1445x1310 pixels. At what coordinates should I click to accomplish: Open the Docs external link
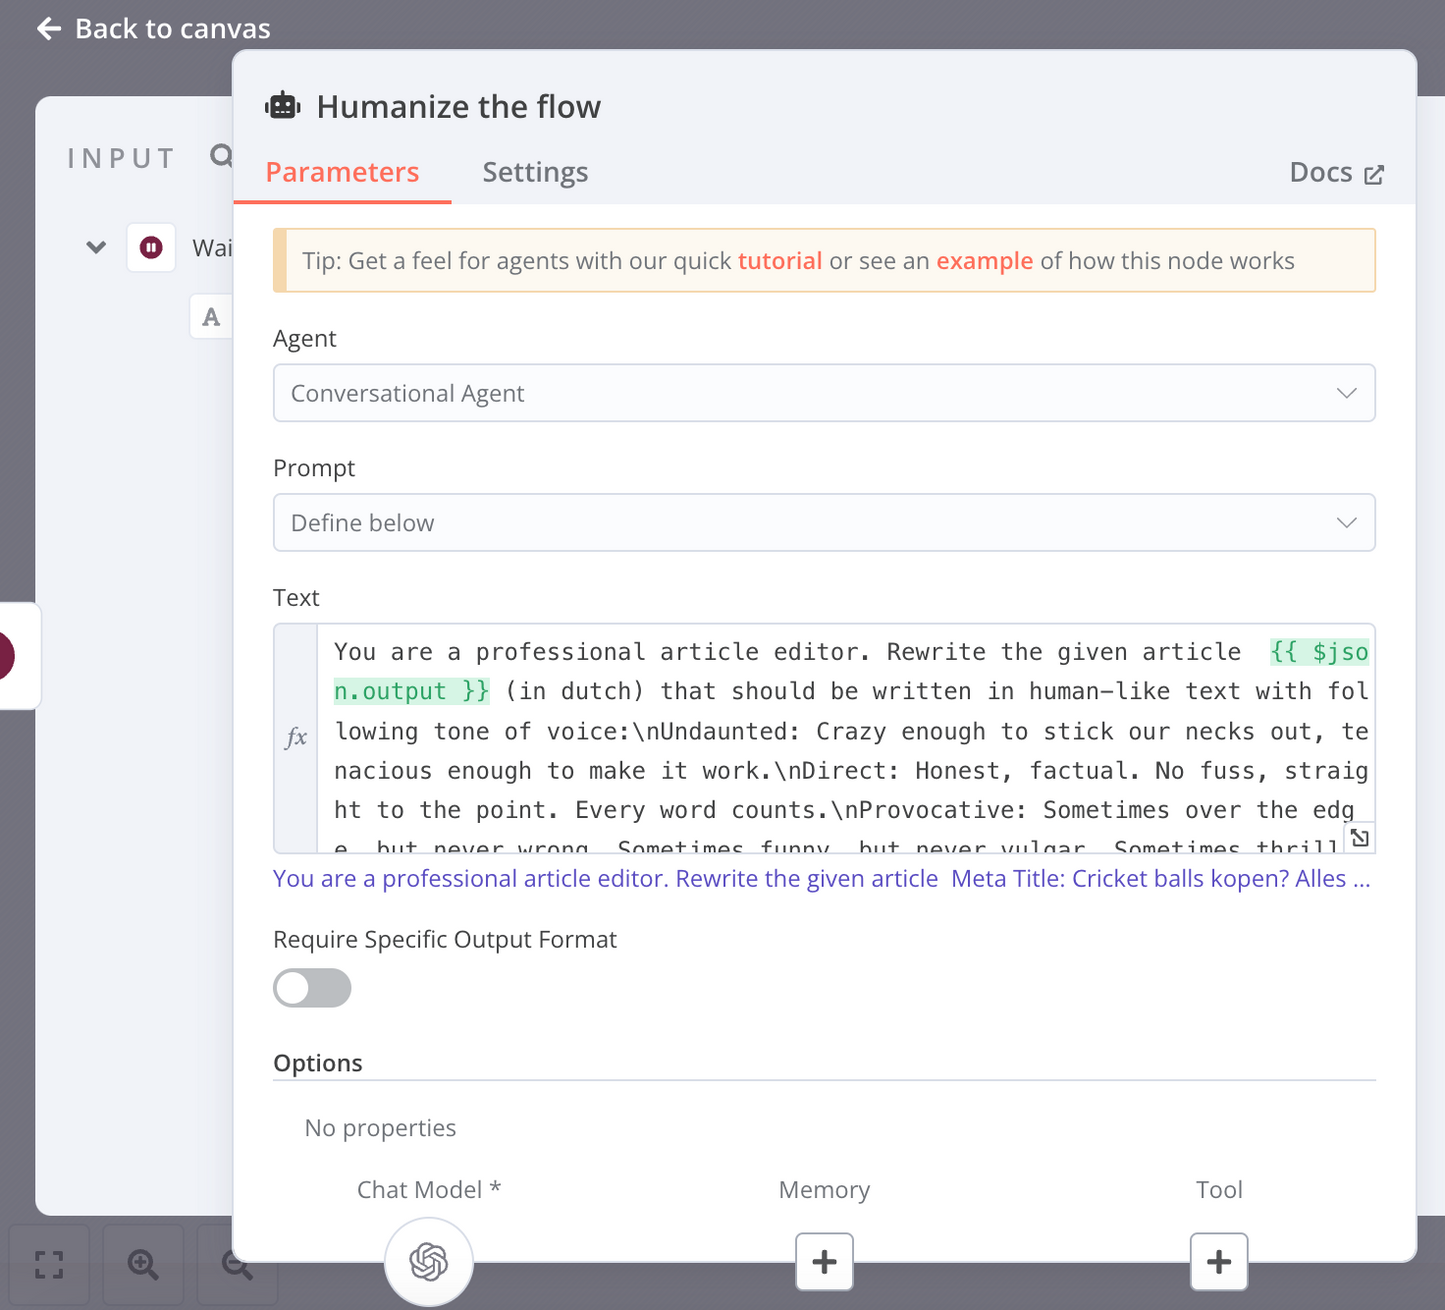(1337, 173)
